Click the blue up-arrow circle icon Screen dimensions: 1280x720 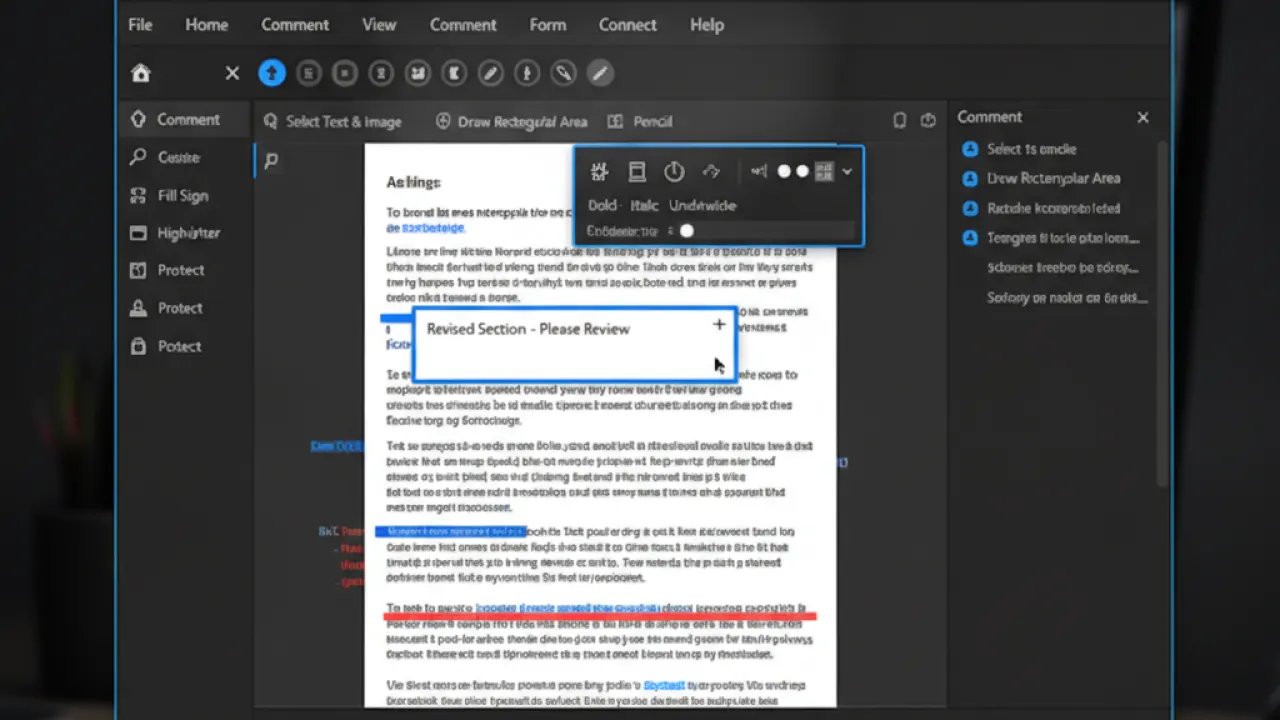(x=272, y=73)
